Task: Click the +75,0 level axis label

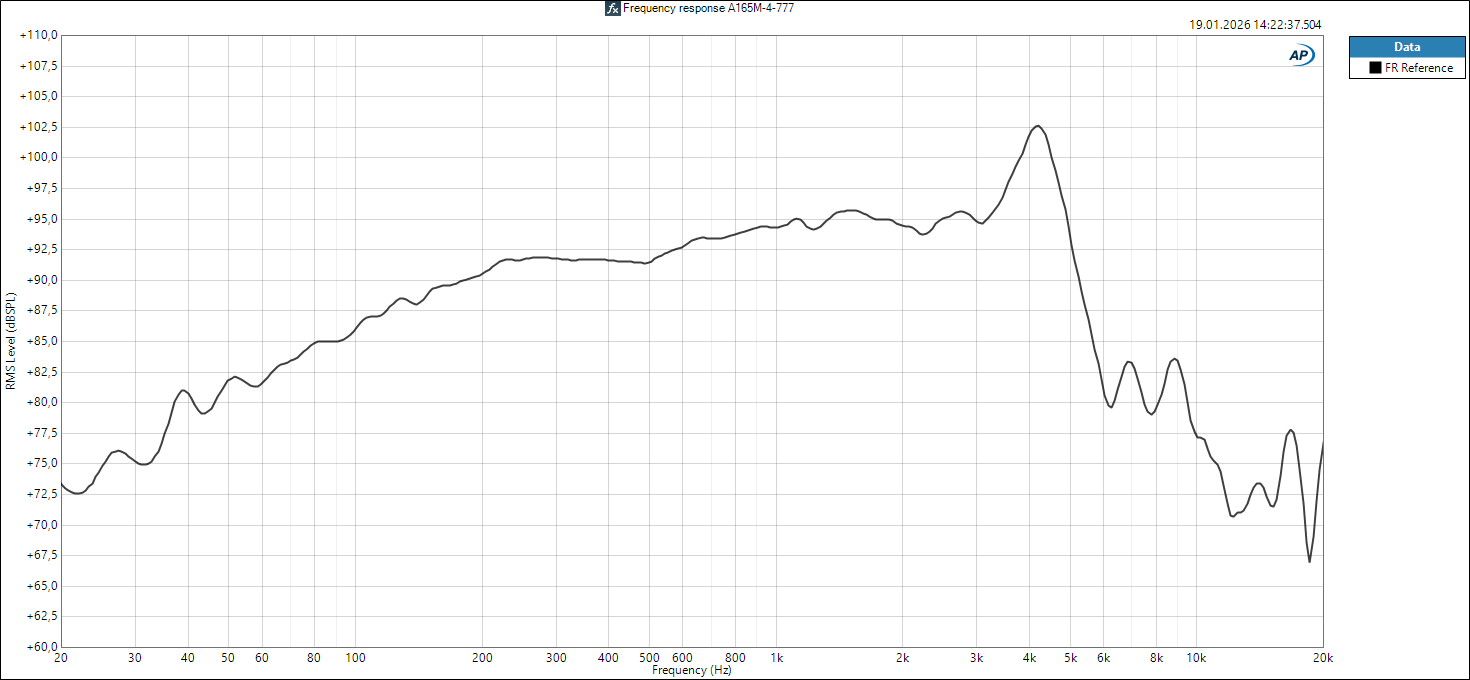Action: pos(42,463)
